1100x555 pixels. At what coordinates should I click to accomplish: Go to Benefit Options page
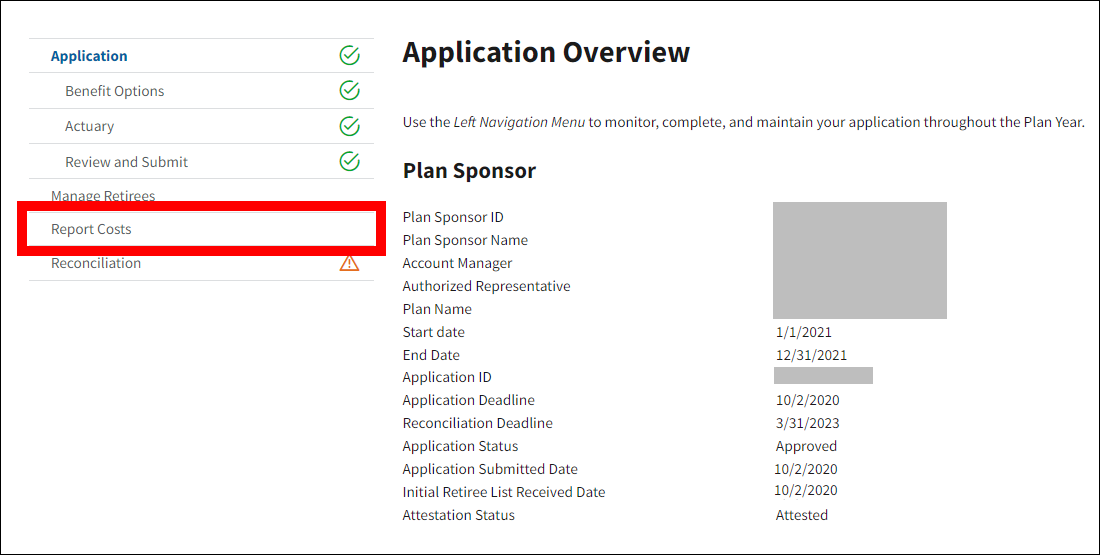tap(114, 91)
